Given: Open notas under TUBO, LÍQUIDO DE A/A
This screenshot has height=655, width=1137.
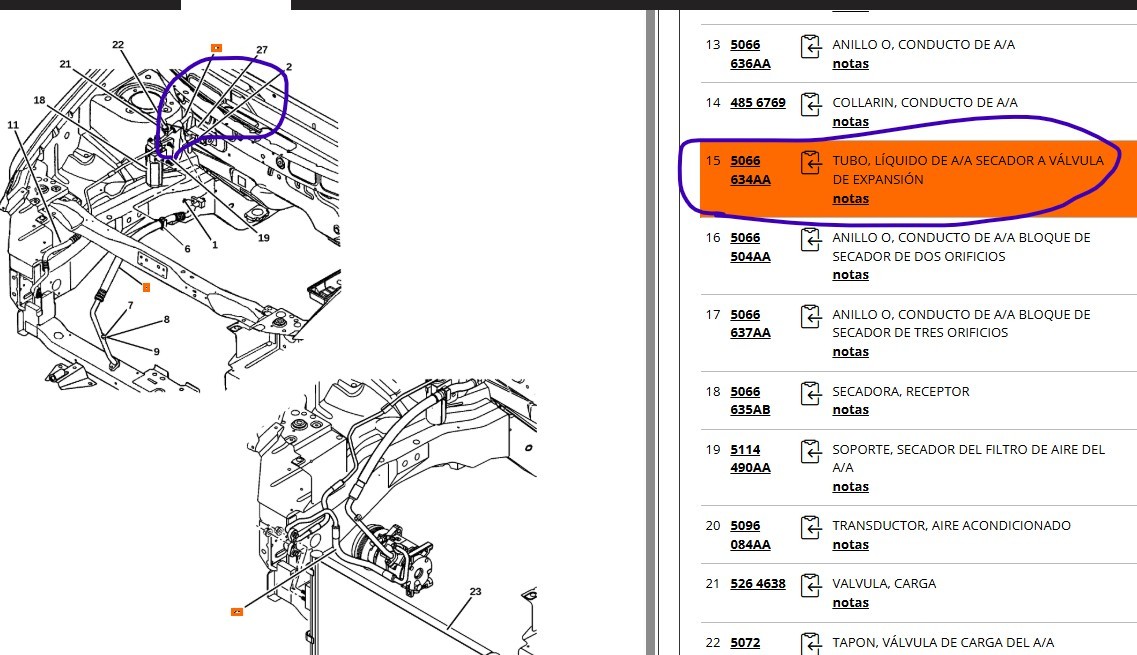Looking at the screenshot, I should [851, 198].
